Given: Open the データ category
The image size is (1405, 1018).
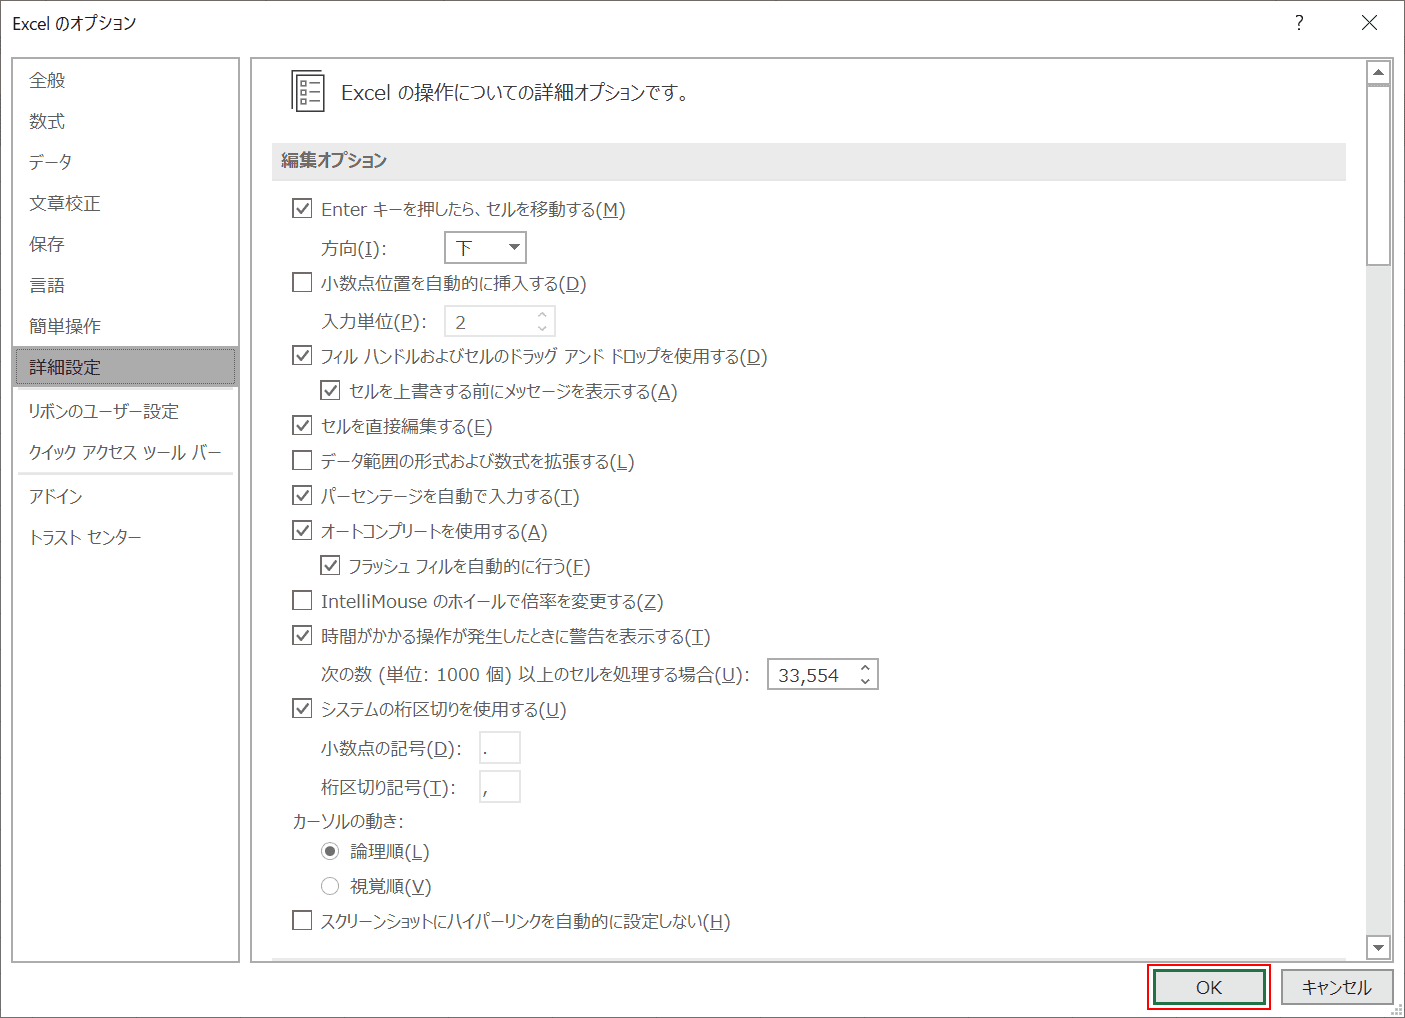Looking at the screenshot, I should (x=125, y=162).
